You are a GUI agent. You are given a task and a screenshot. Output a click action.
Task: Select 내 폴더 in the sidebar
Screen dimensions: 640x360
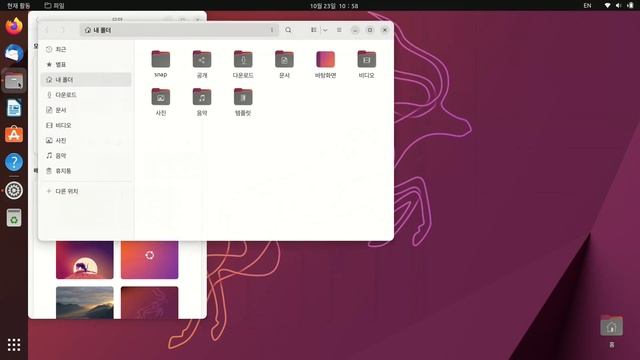tap(86, 80)
